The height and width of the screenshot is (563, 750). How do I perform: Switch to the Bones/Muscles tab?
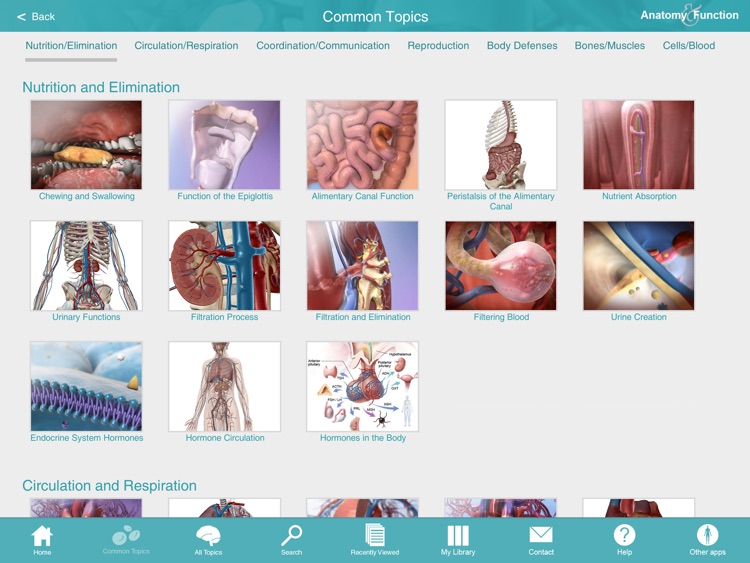tap(609, 46)
